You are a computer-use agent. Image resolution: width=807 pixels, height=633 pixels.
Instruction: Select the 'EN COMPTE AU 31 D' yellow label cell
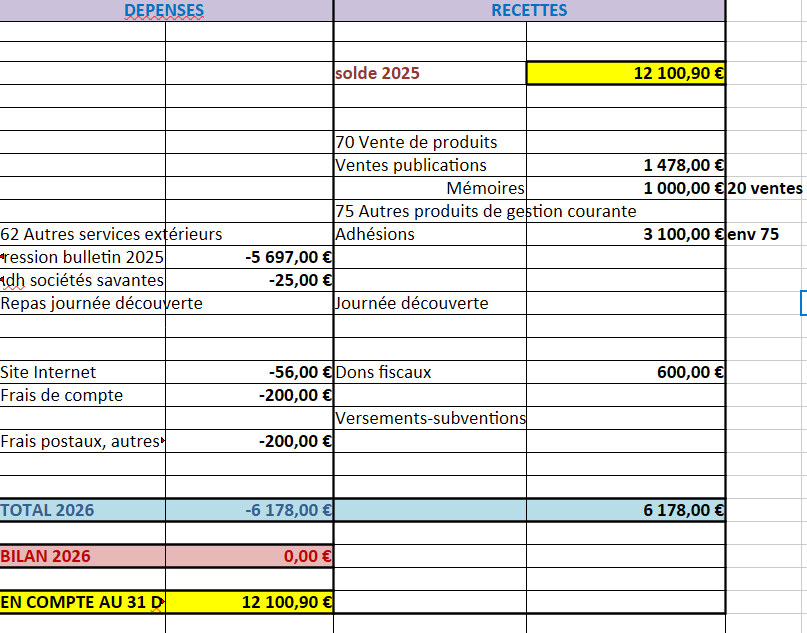point(83,602)
